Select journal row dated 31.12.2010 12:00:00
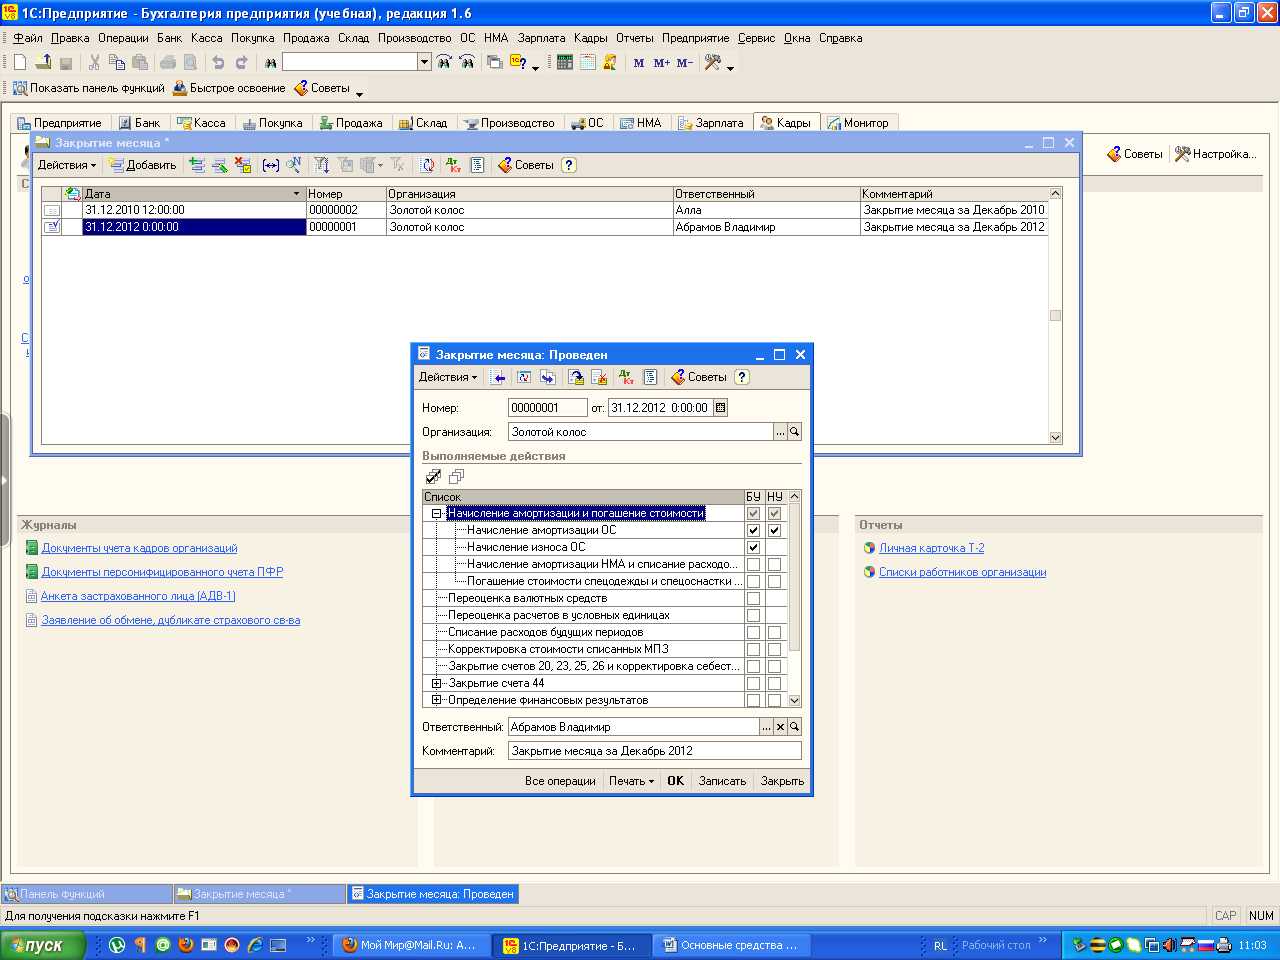Screen dimensions: 1280x960 tap(544, 210)
